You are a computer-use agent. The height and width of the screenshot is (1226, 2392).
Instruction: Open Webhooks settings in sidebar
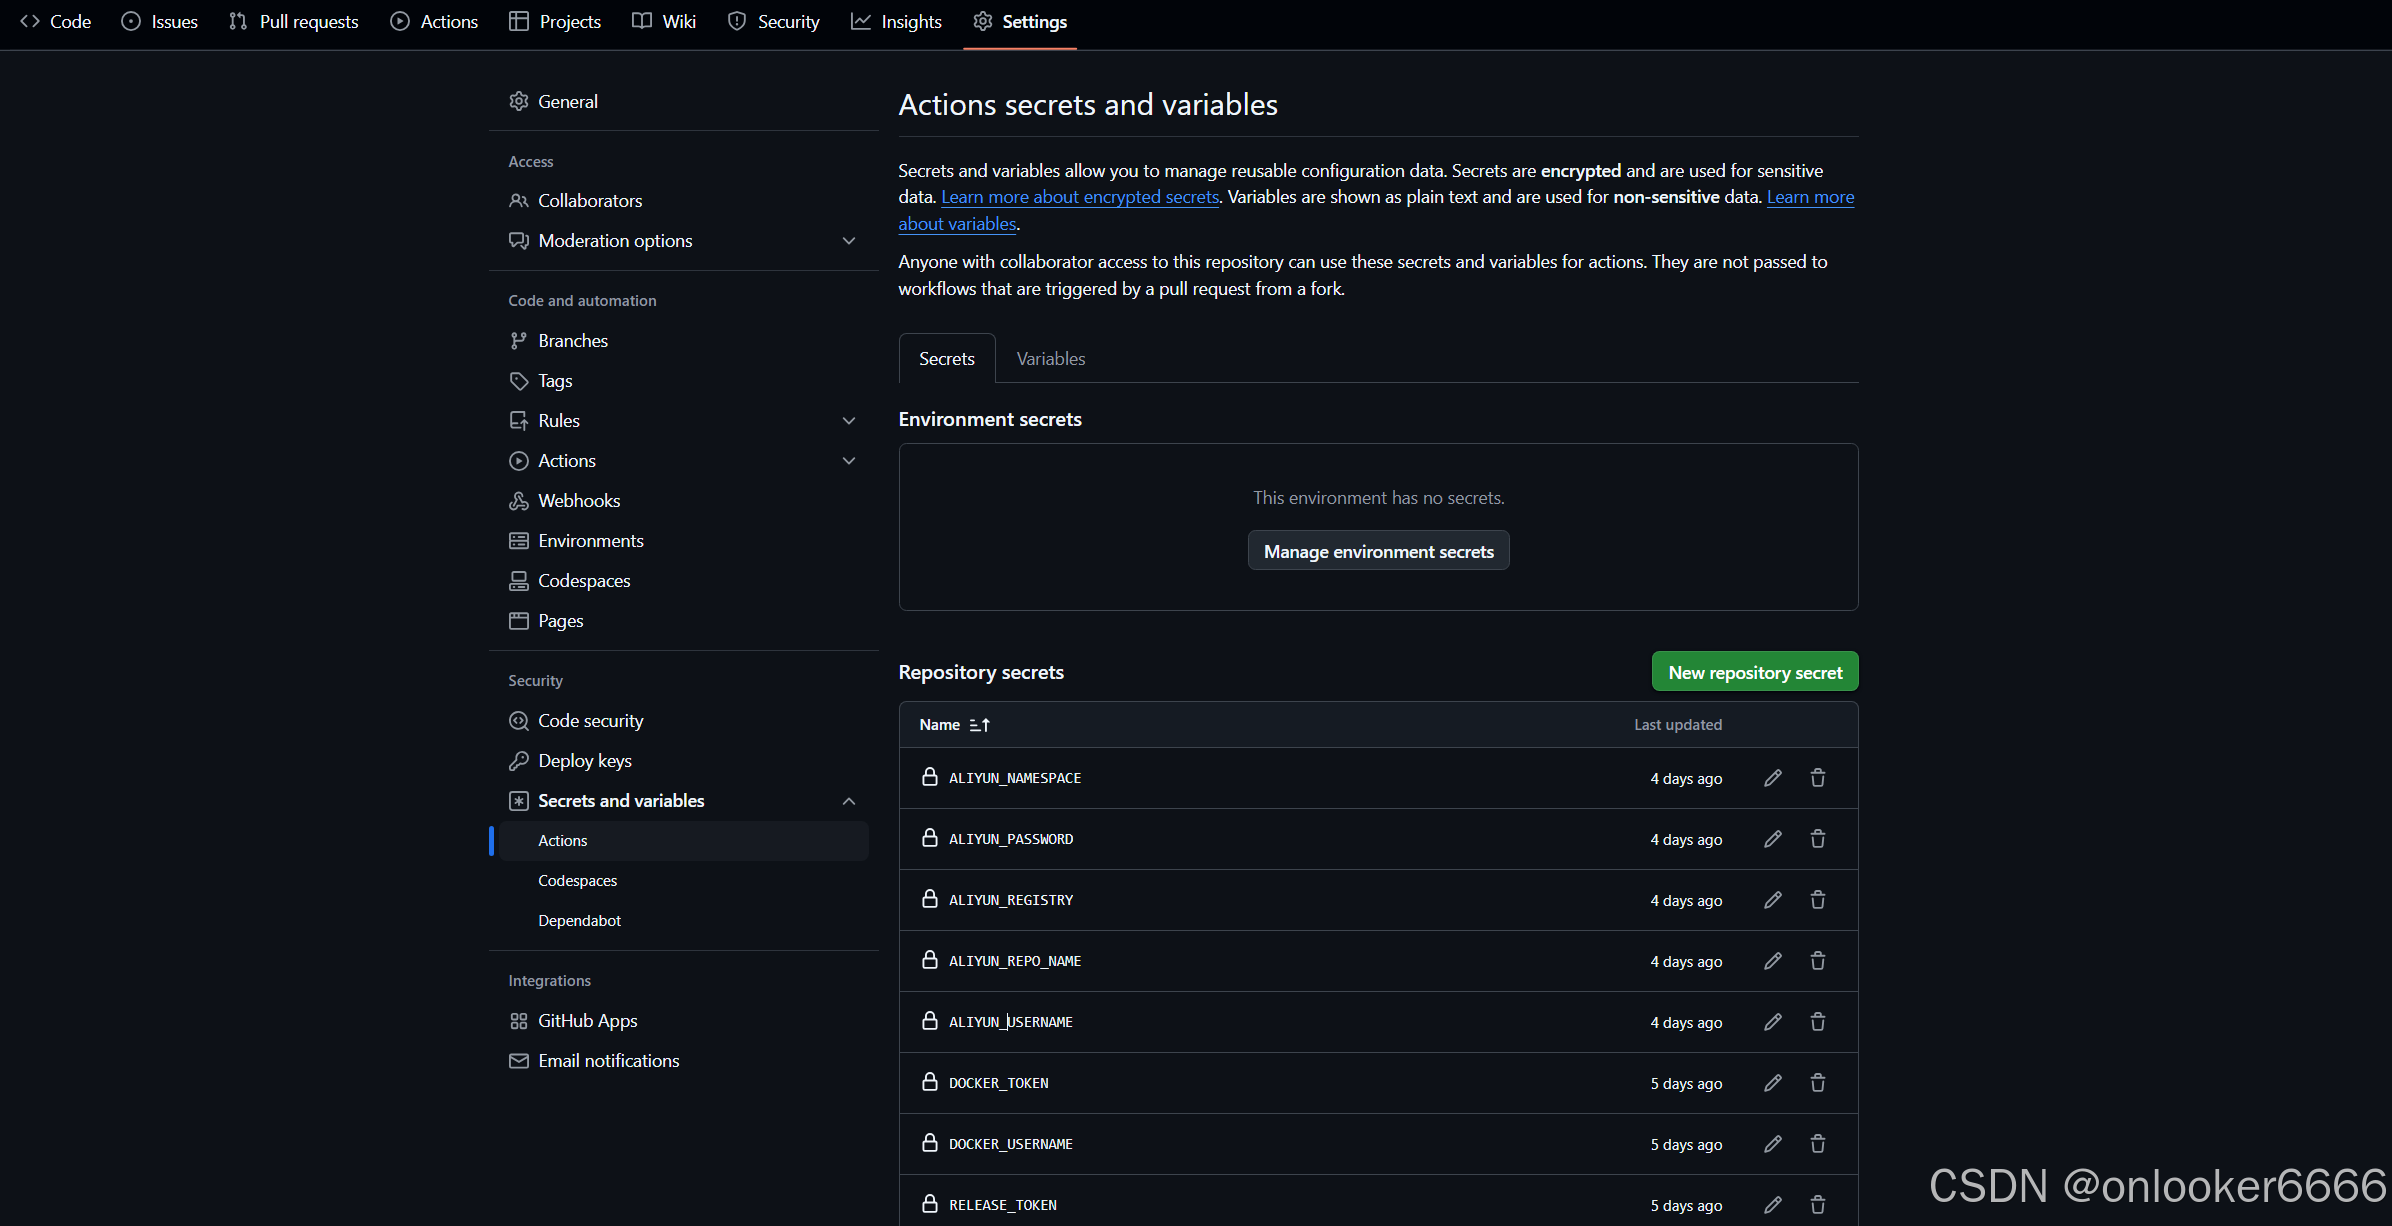(578, 501)
